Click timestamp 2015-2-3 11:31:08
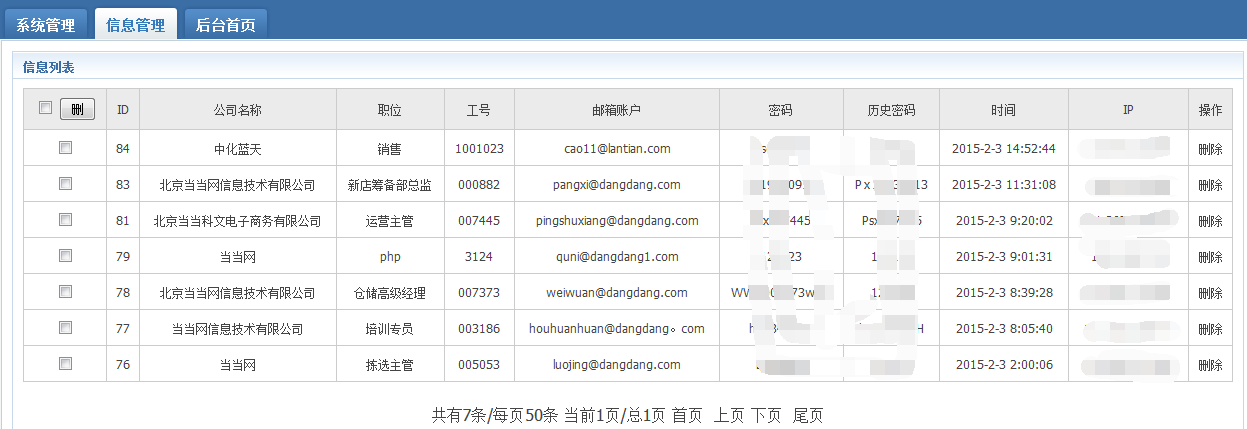 pyautogui.click(x=1004, y=185)
